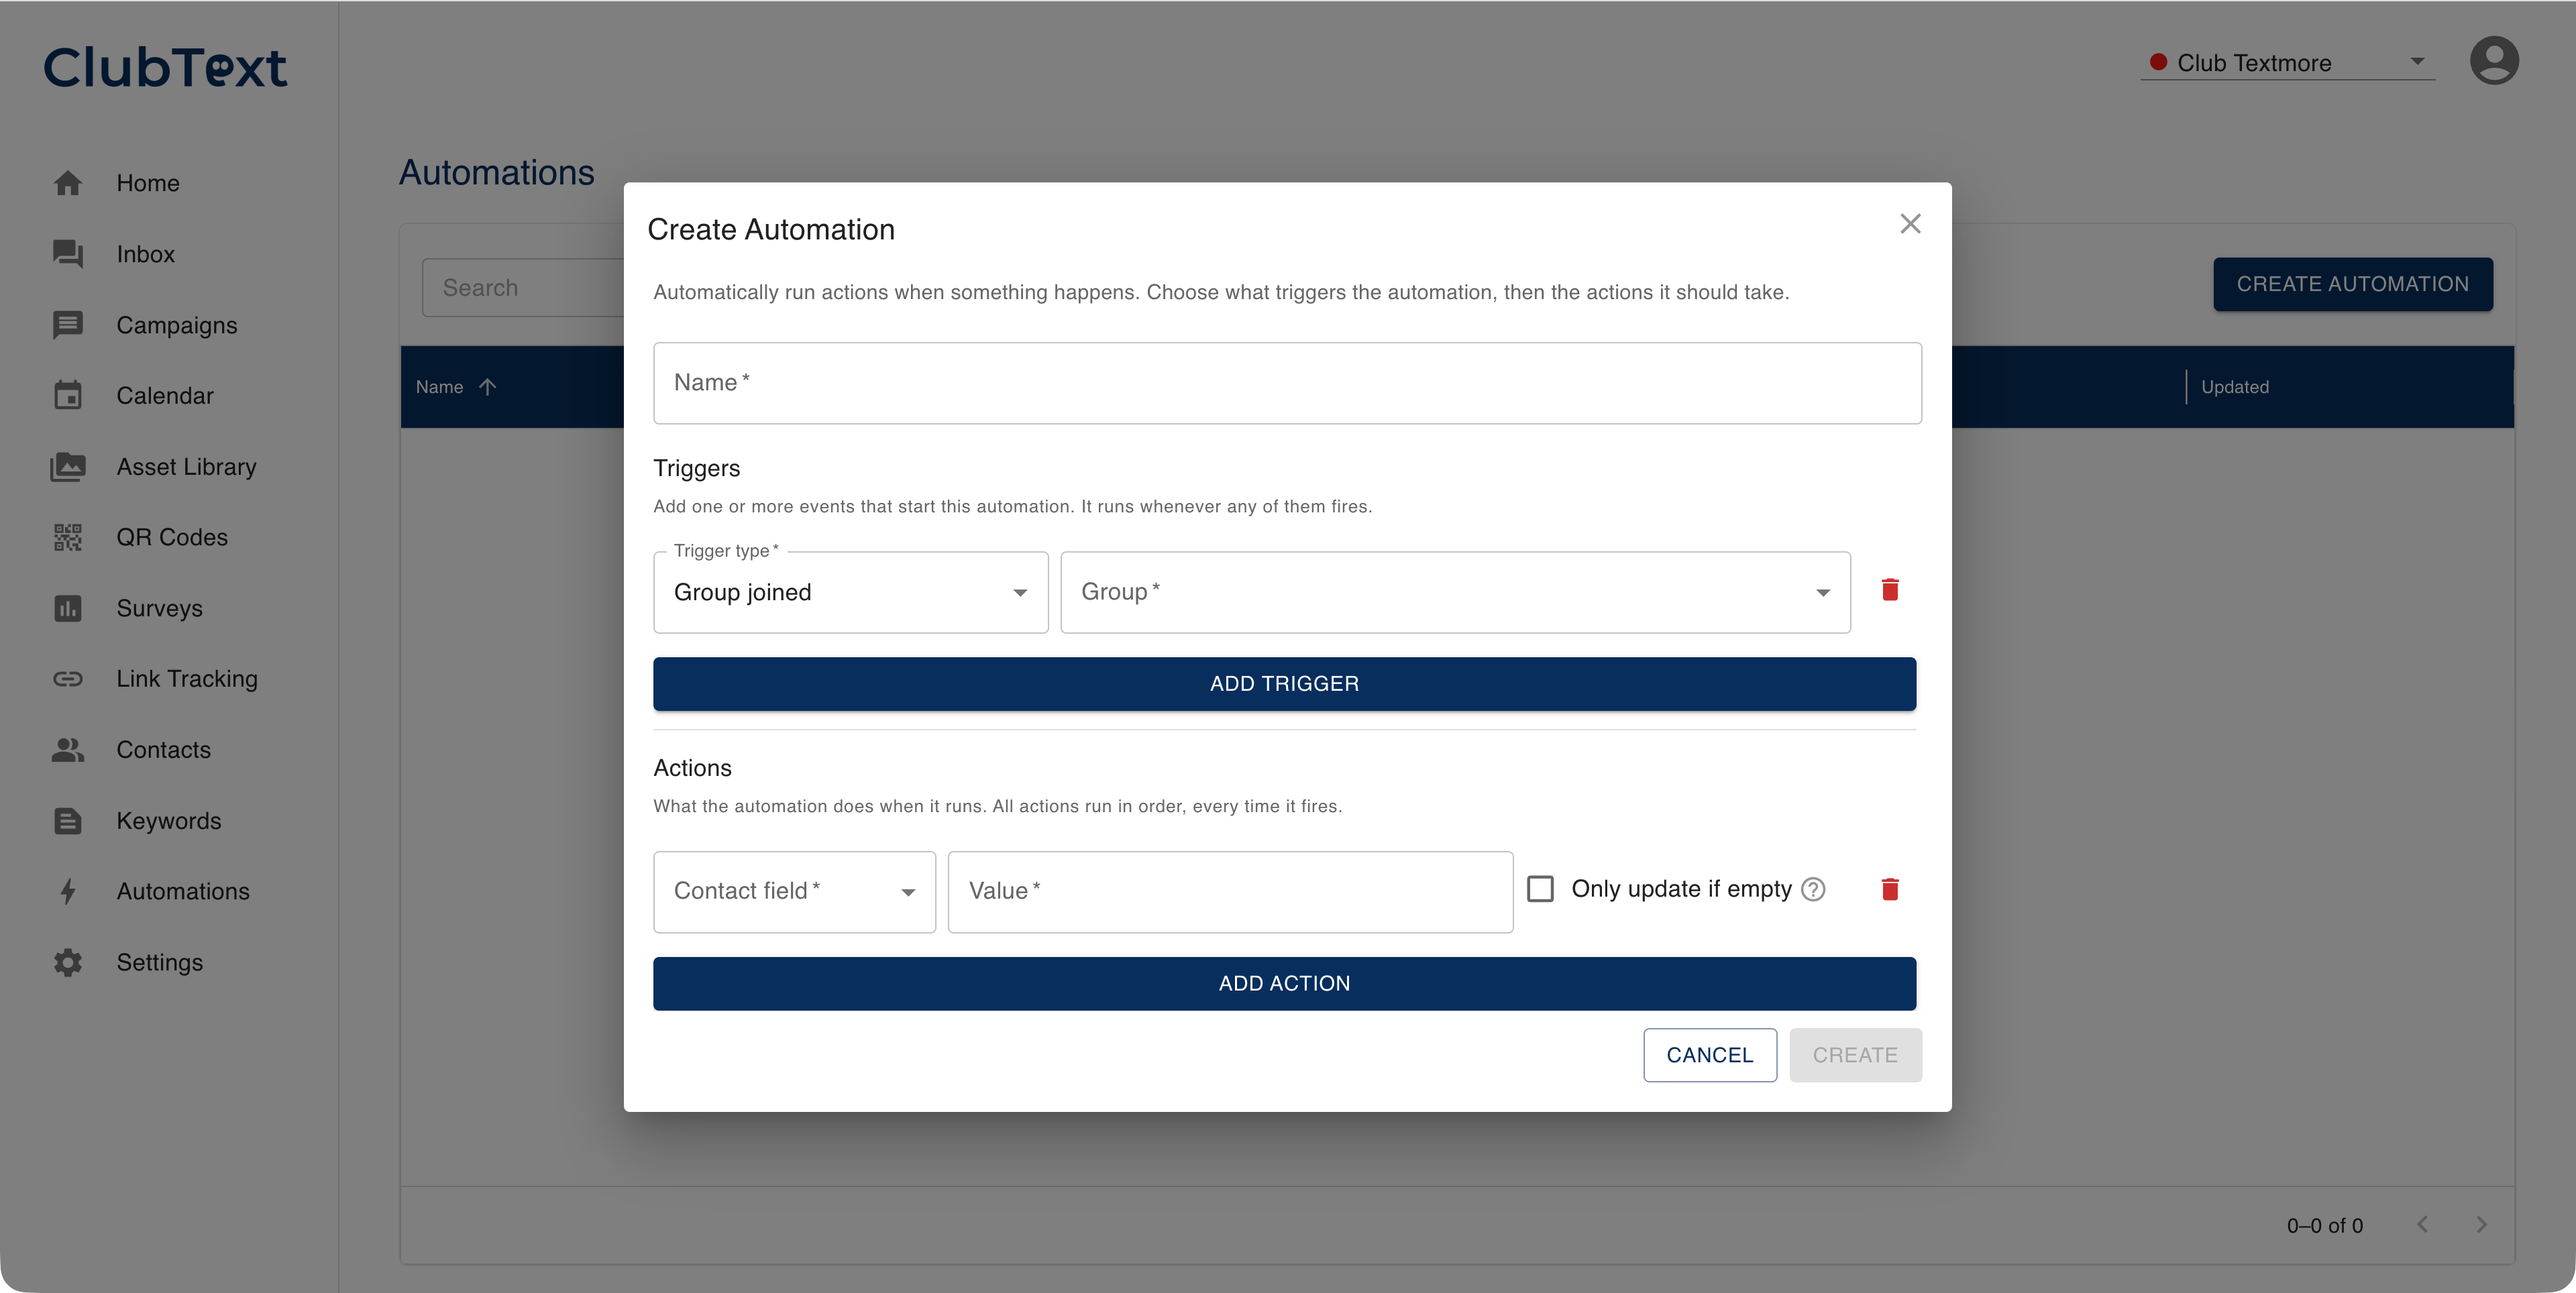Click the Asset Library photo icon

tap(68, 466)
